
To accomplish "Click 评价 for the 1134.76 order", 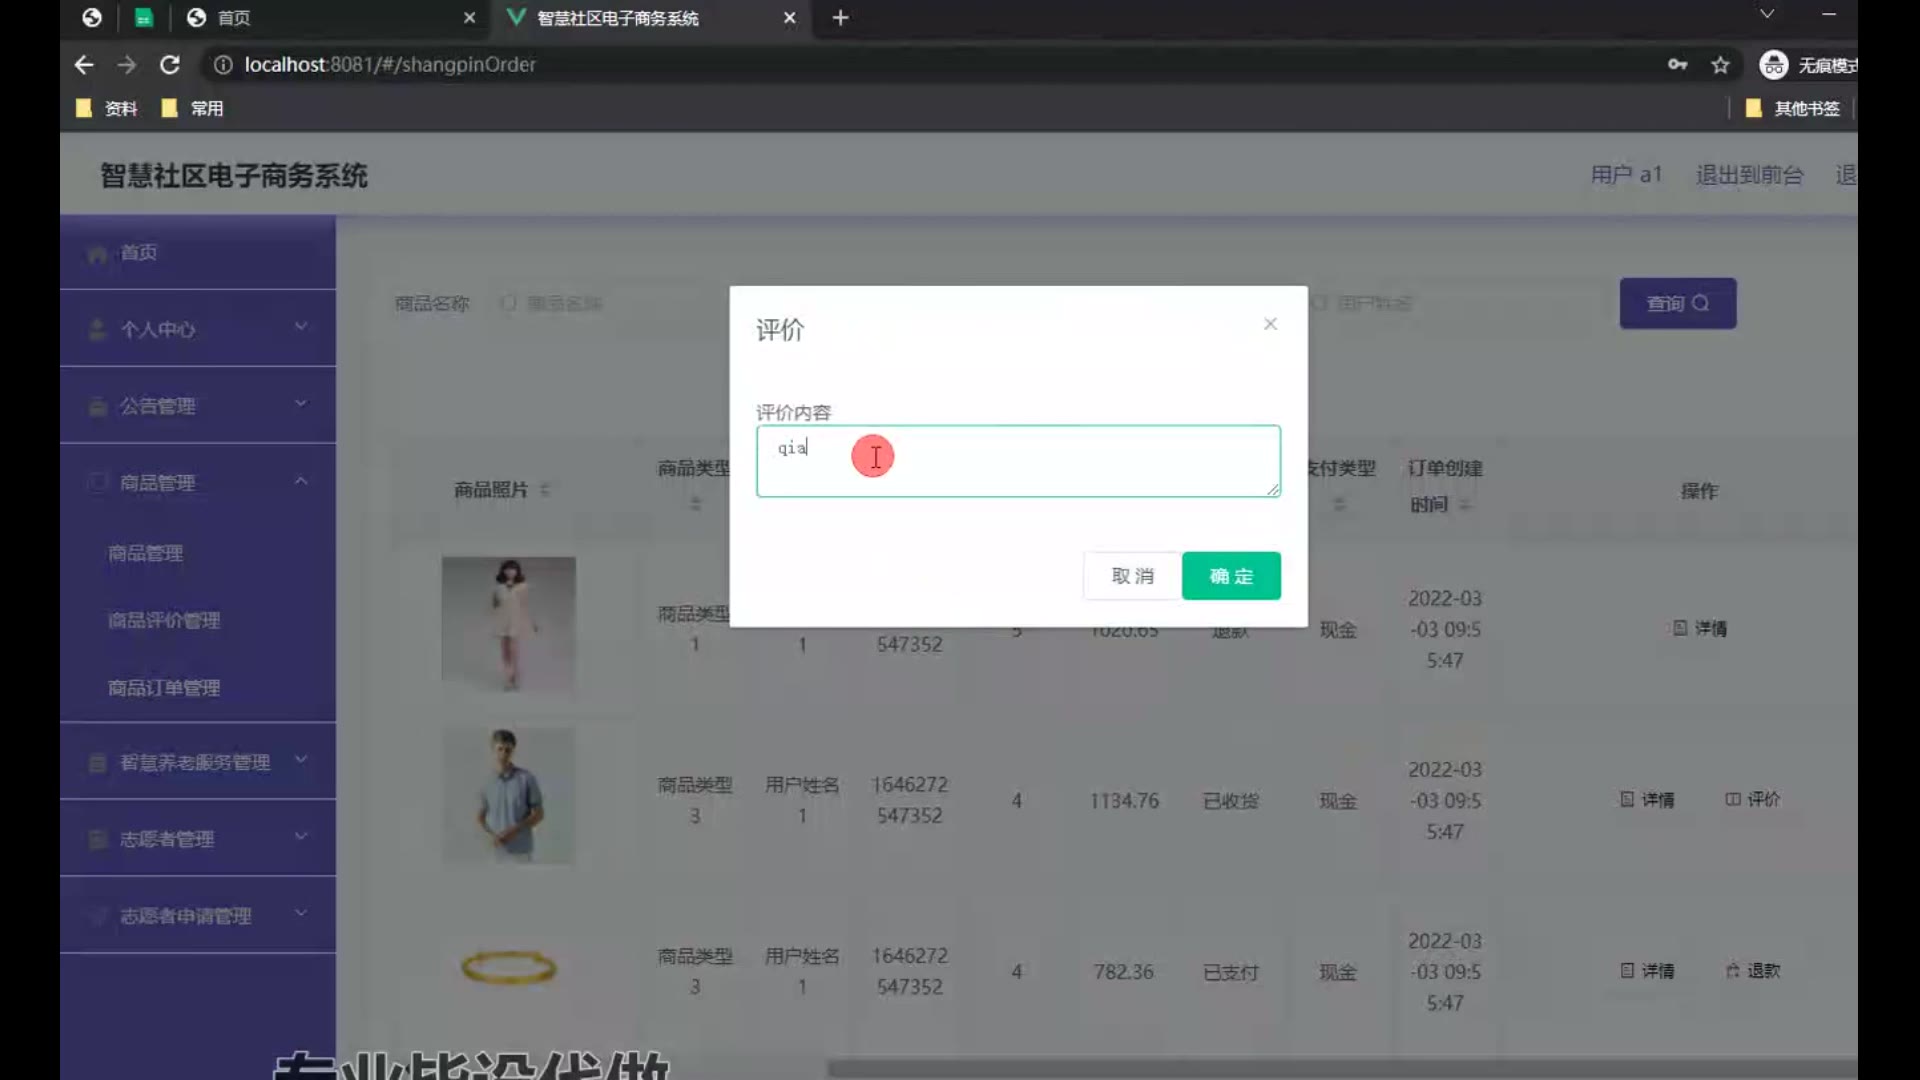I will click(1753, 800).
